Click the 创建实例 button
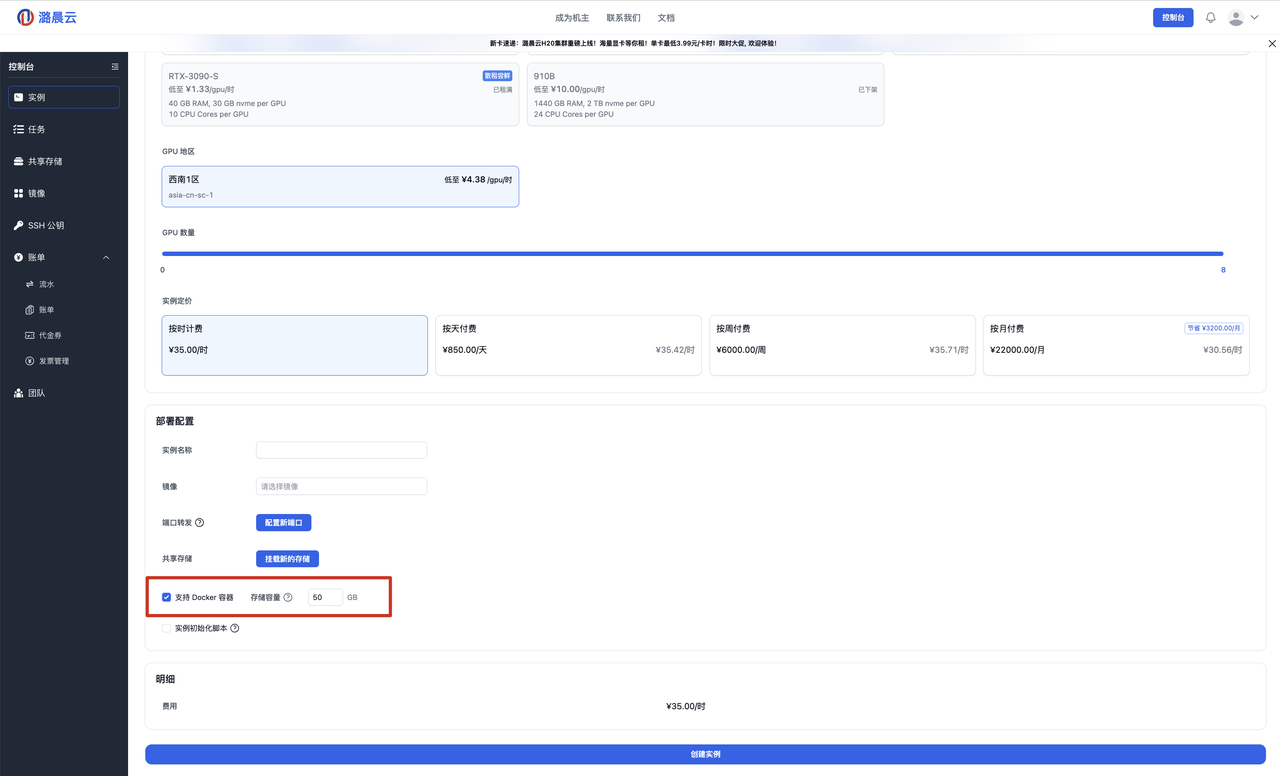This screenshot has width=1280, height=776. (x=705, y=754)
